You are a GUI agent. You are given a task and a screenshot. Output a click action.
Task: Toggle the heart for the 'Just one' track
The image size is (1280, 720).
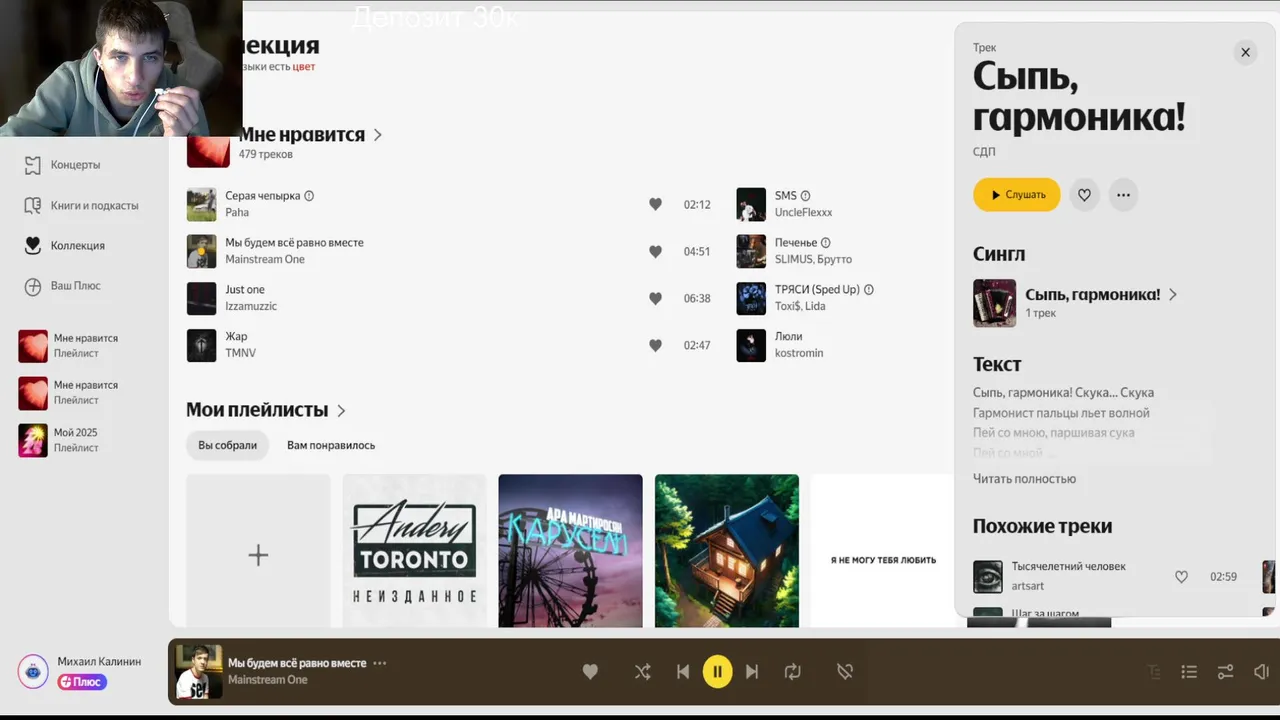(655, 298)
